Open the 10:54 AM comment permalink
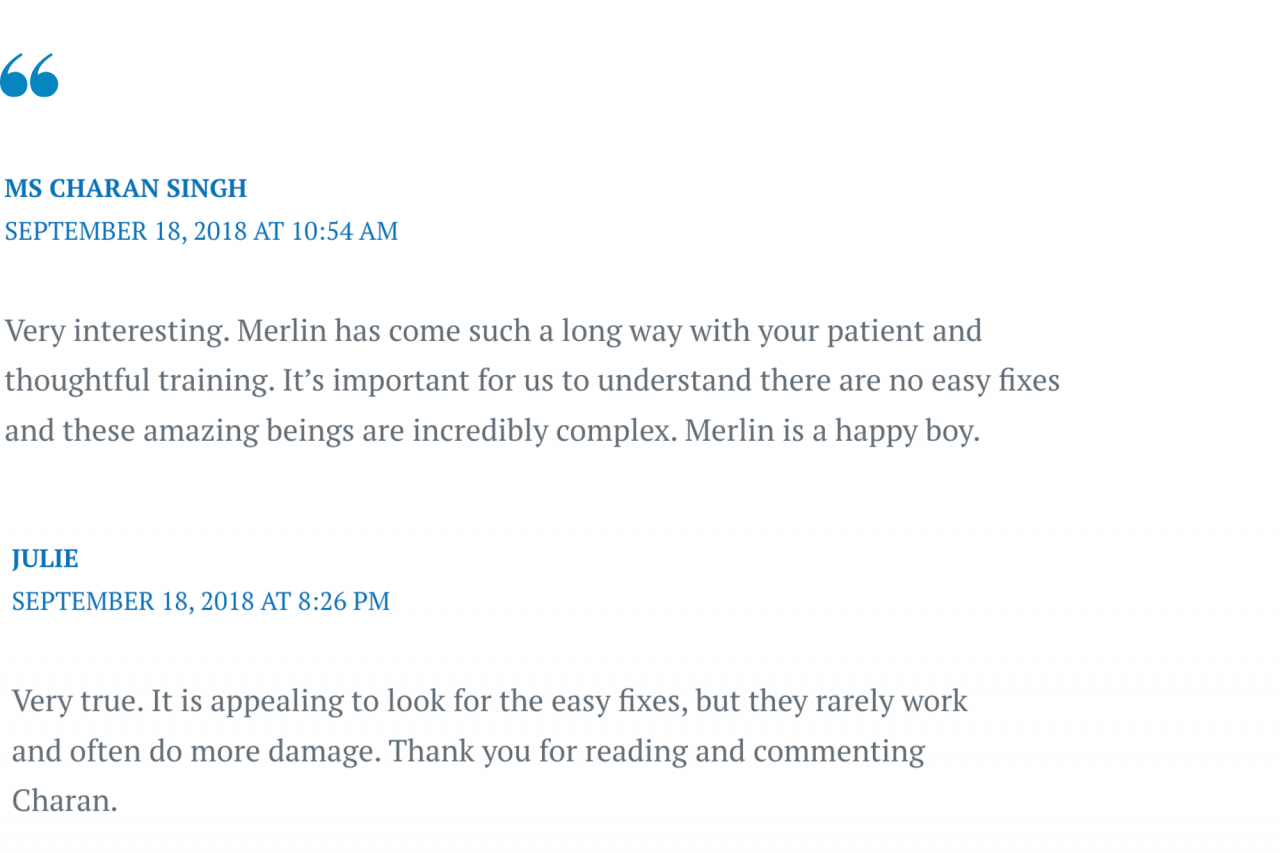 (x=201, y=231)
